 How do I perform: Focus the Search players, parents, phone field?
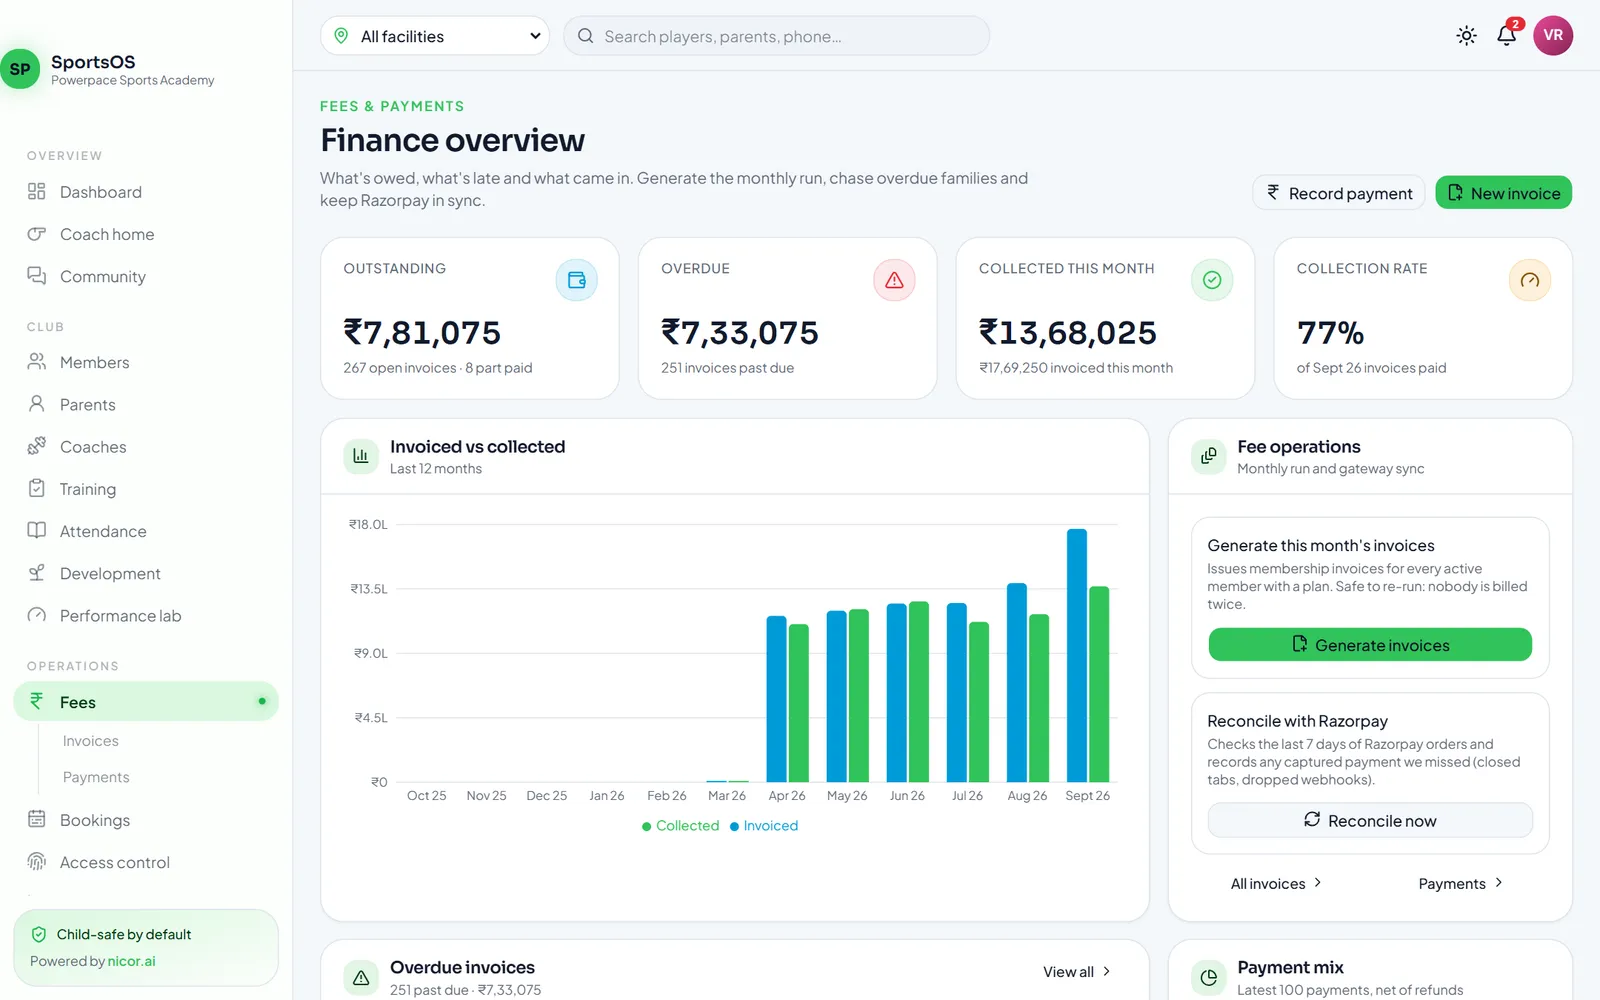(777, 36)
